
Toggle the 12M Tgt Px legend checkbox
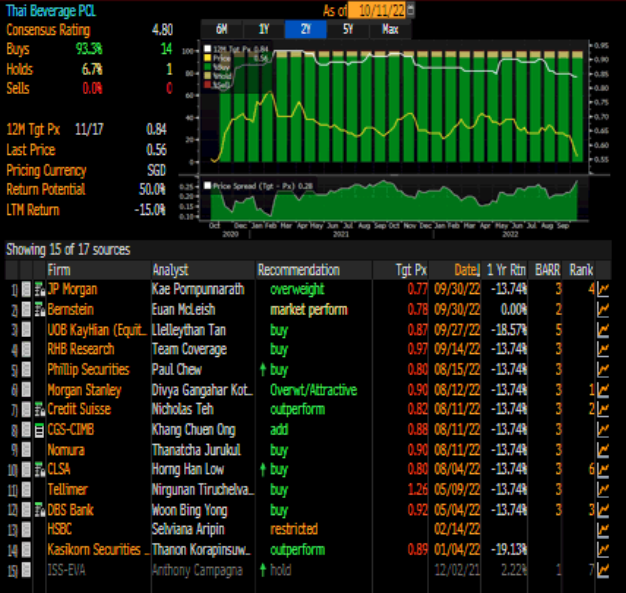click(x=208, y=49)
